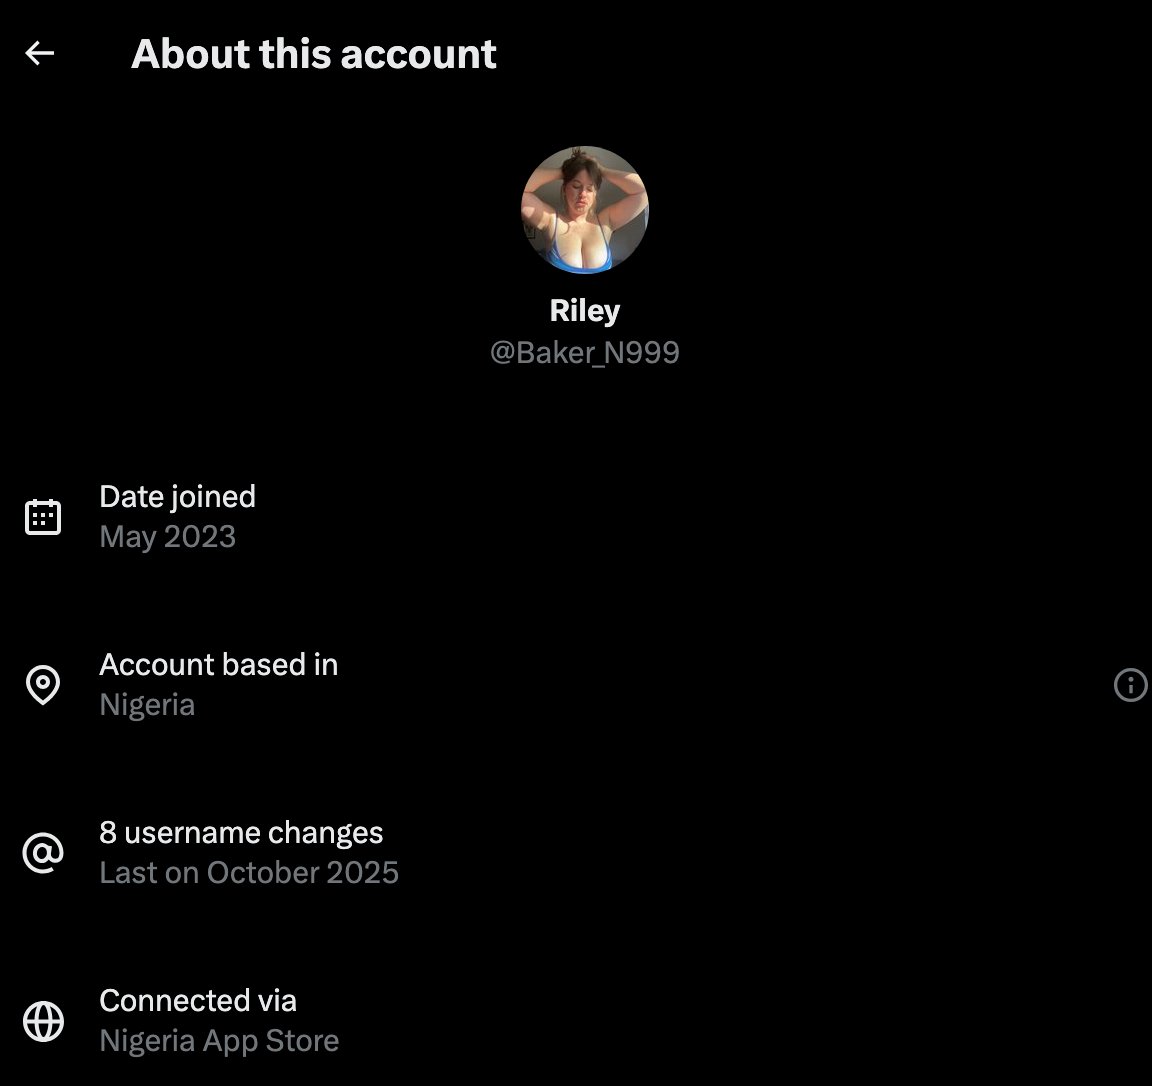Click the globe icon beside Connected via
The image size is (1152, 1086).
coord(43,1021)
